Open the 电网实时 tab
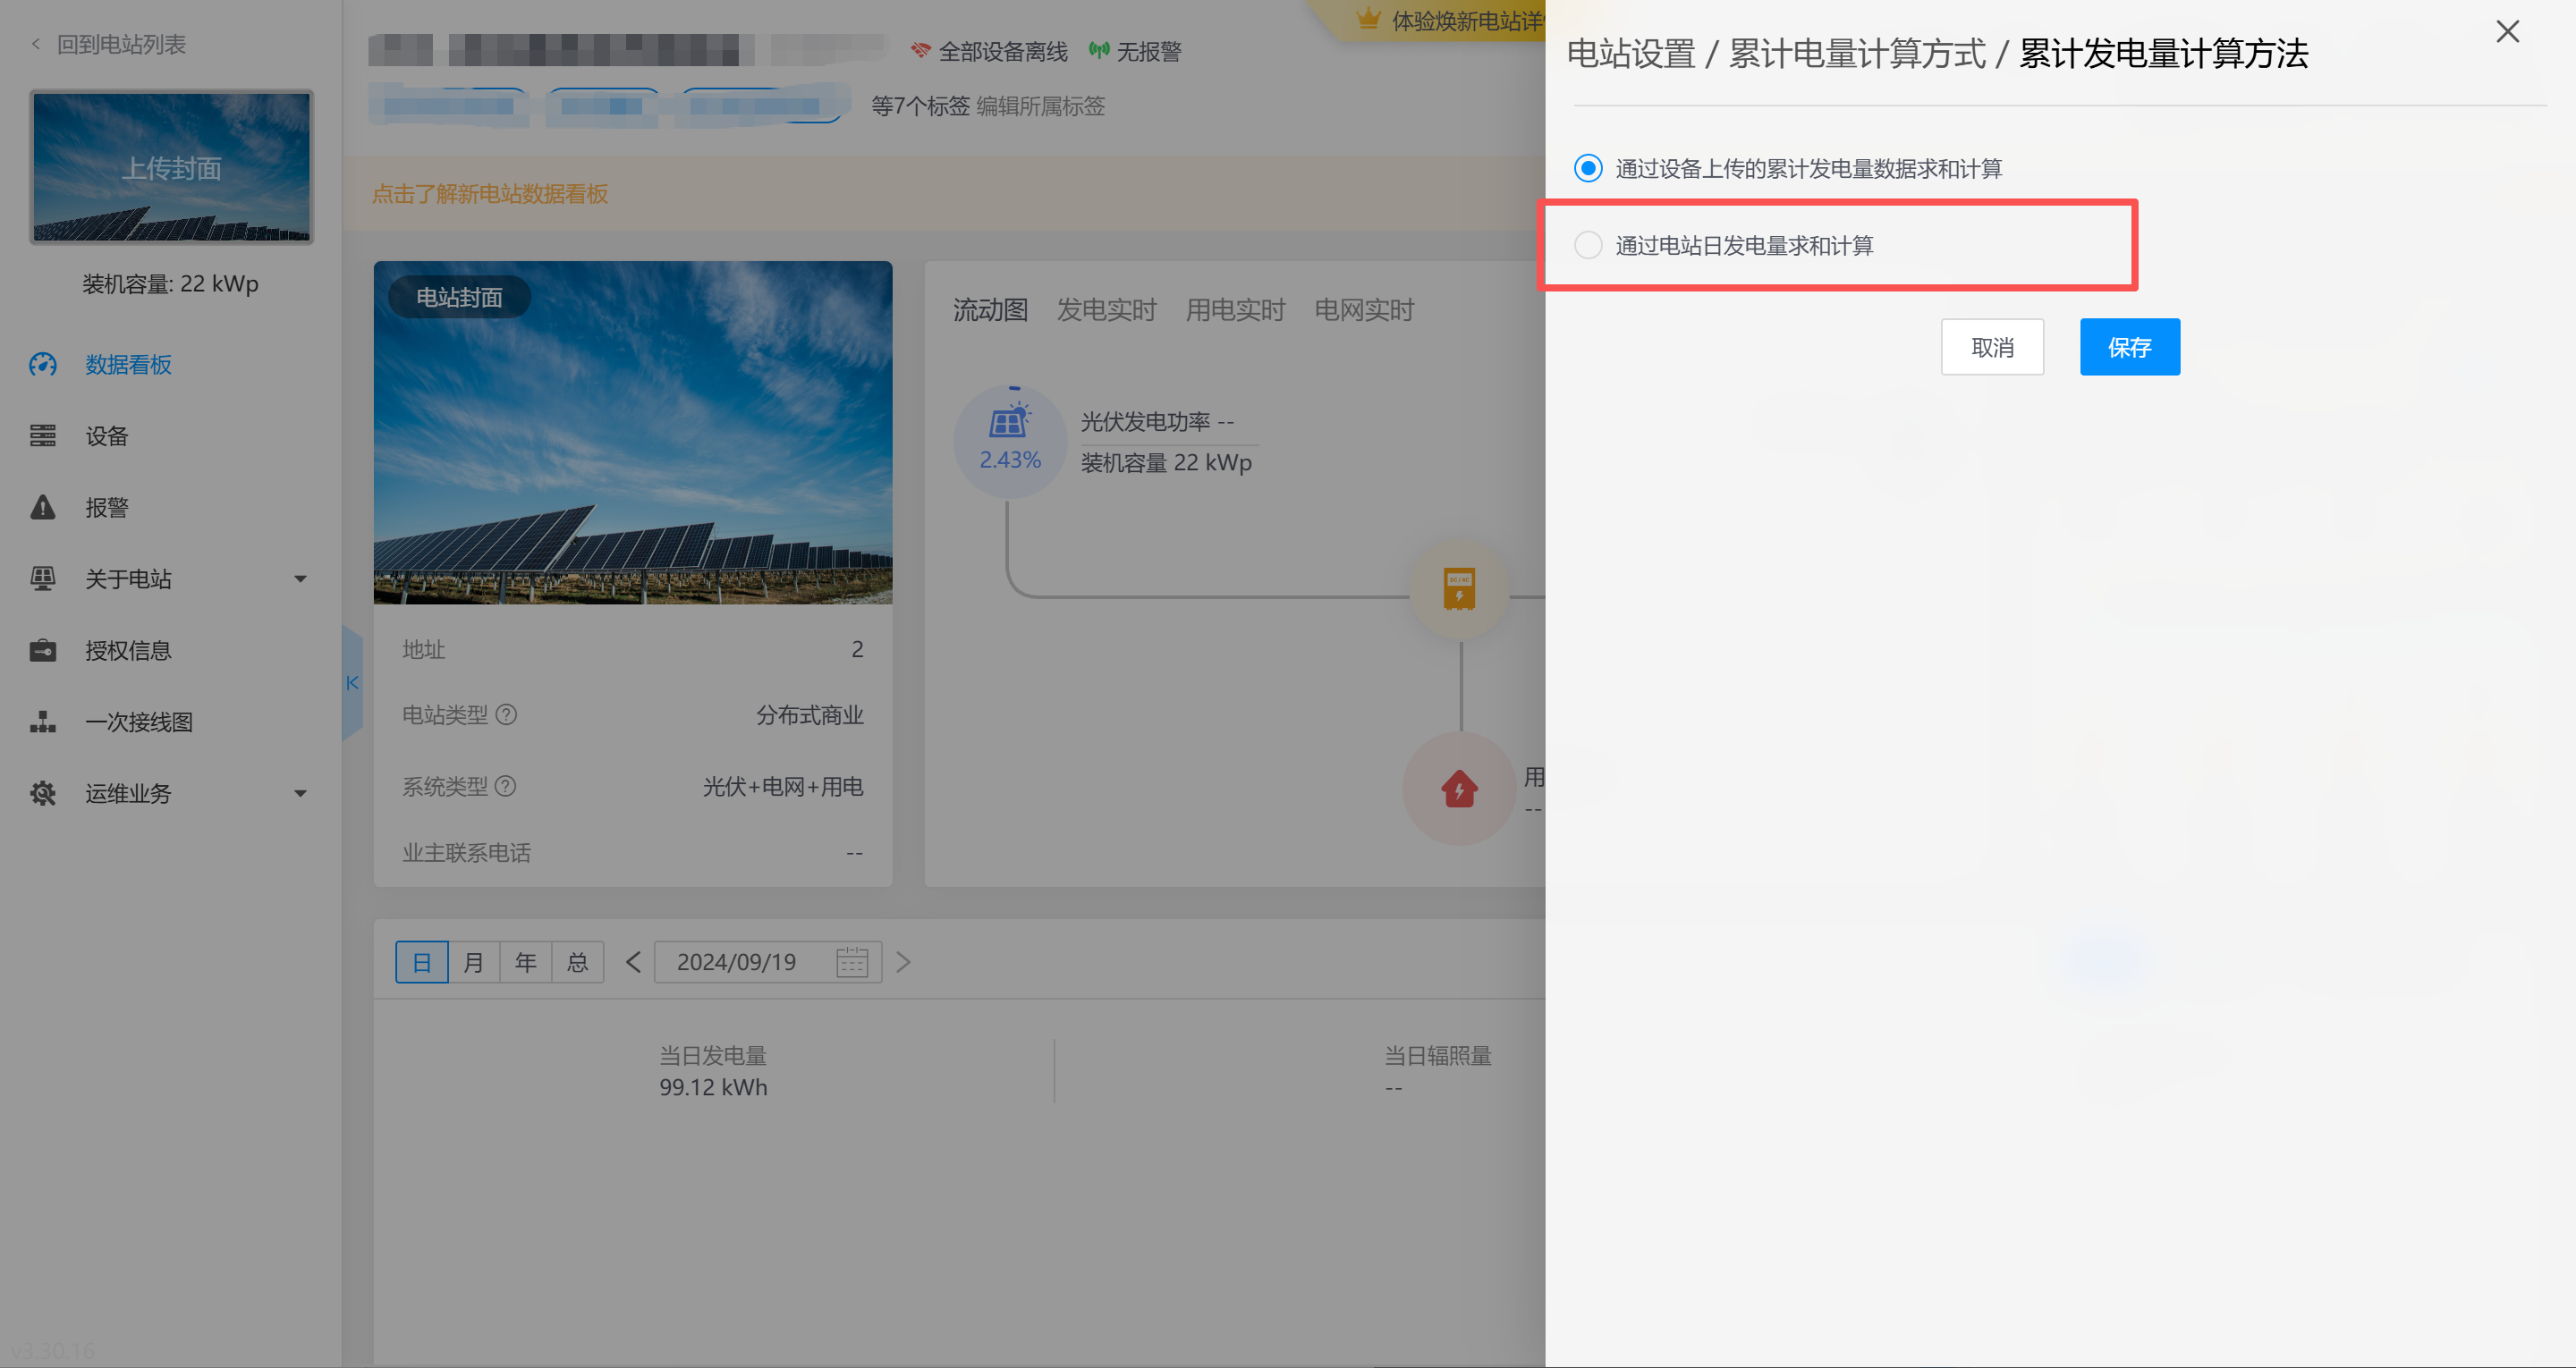 point(1363,310)
